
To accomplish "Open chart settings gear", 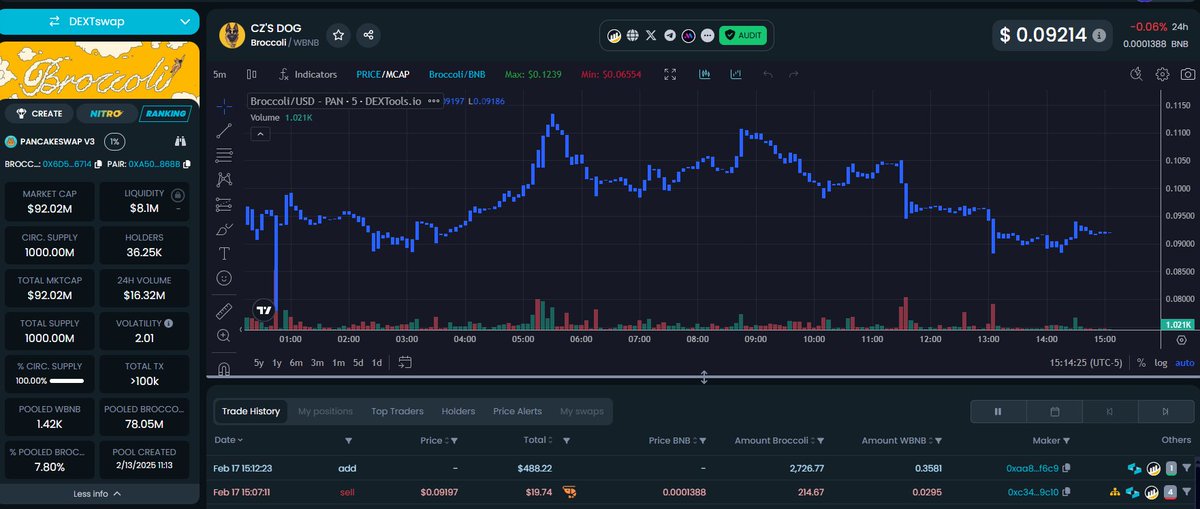I will pyautogui.click(x=1162, y=74).
